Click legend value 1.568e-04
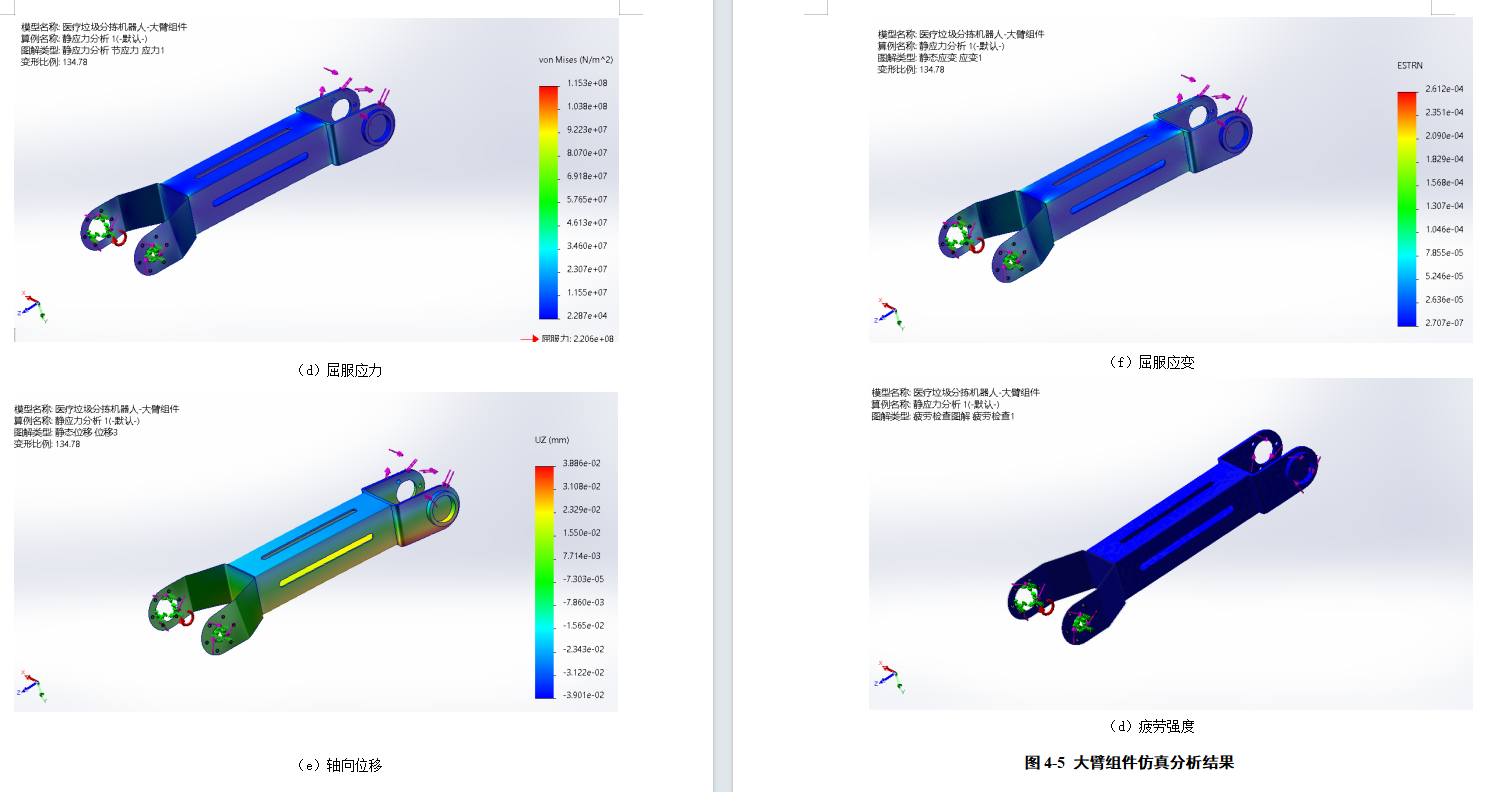Viewport: 1497px width, 792px height. click(x=1445, y=183)
